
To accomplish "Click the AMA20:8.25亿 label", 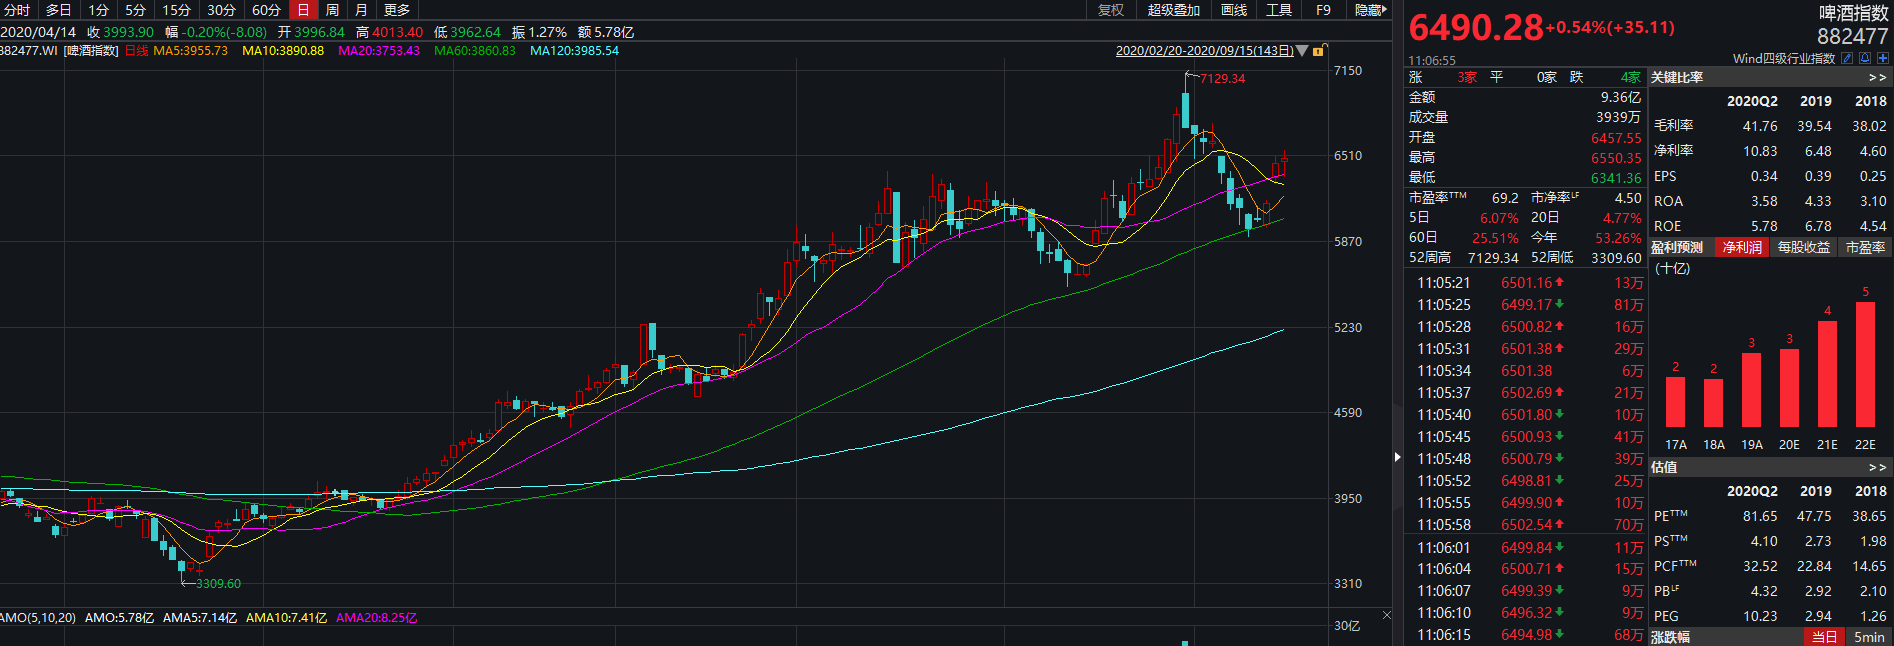I will [376, 617].
